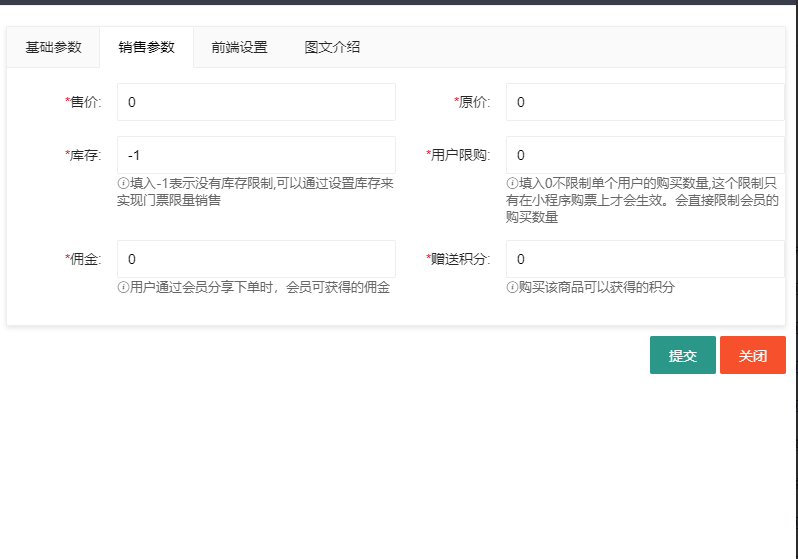Click the 用户限购 field label

point(459,155)
